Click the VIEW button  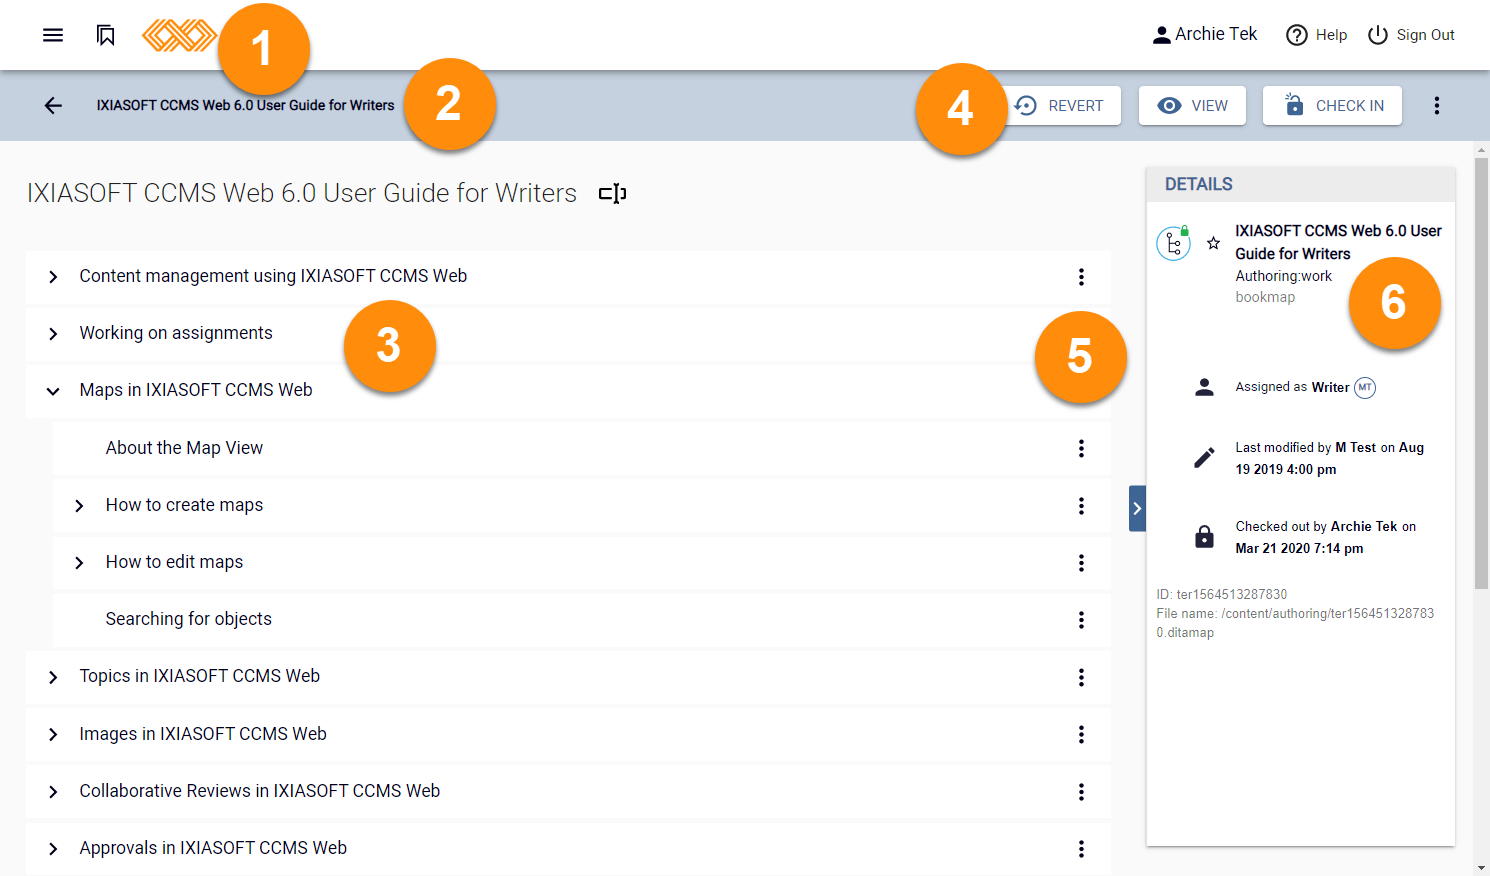click(1192, 105)
